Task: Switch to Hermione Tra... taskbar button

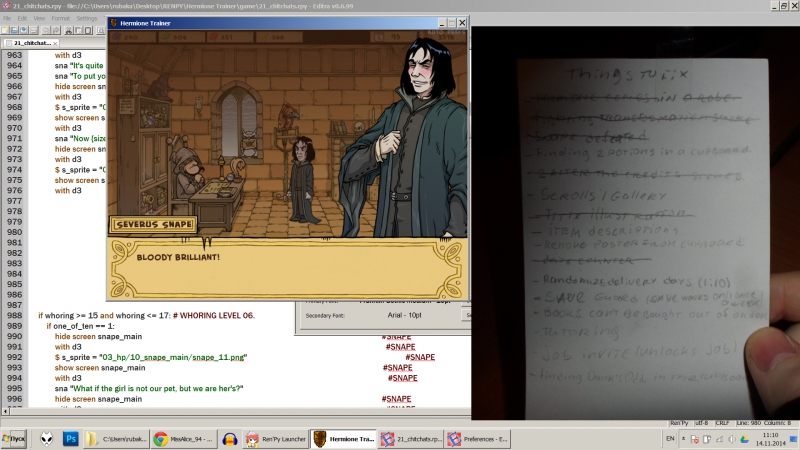Action: pyautogui.click(x=344, y=439)
